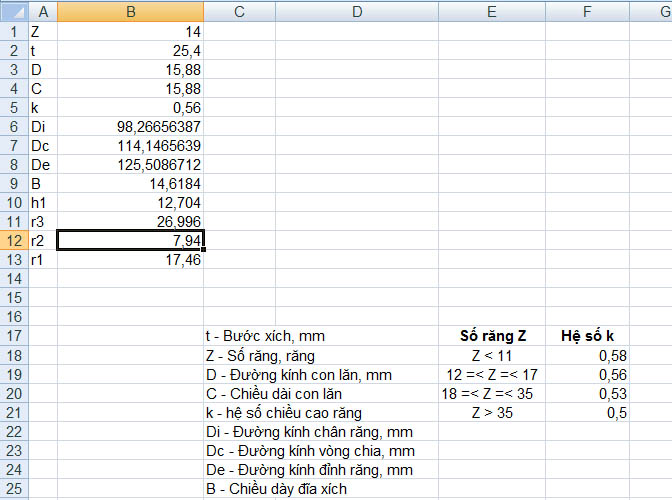The height and width of the screenshot is (500, 672).
Task: Click cell with value 0,53
Action: pyautogui.click(x=588, y=394)
